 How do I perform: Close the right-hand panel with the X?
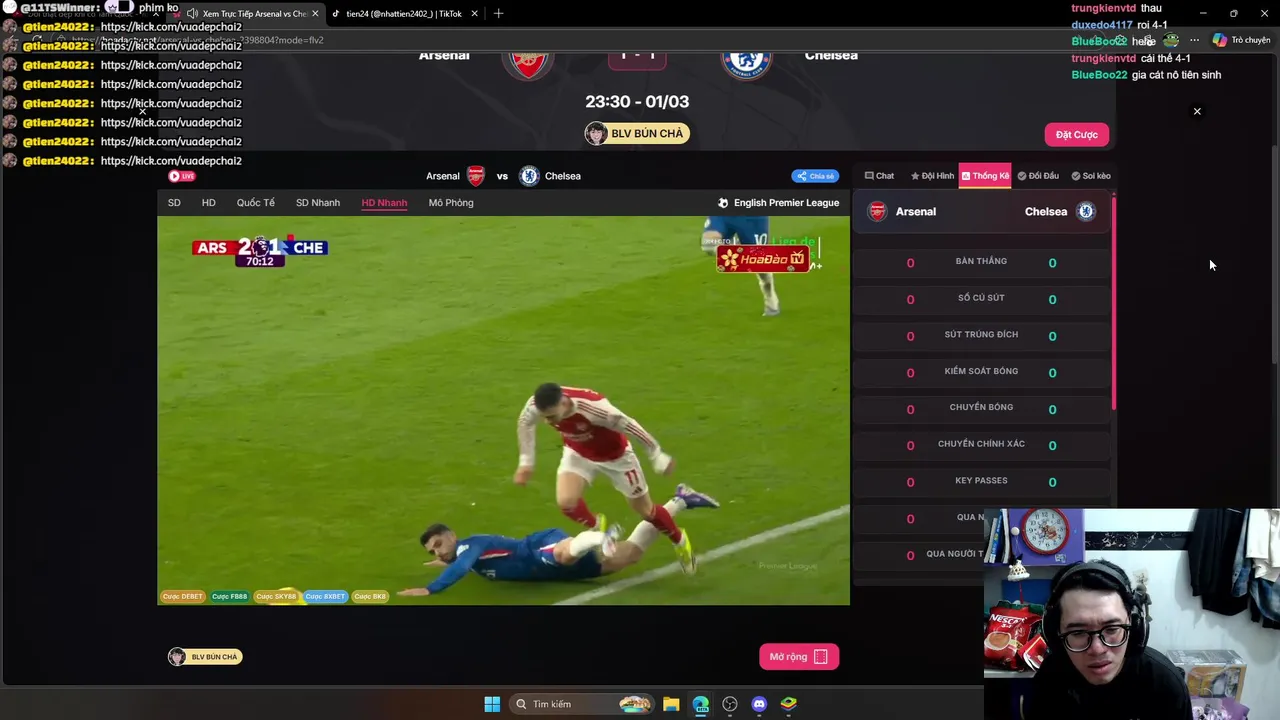(1197, 111)
